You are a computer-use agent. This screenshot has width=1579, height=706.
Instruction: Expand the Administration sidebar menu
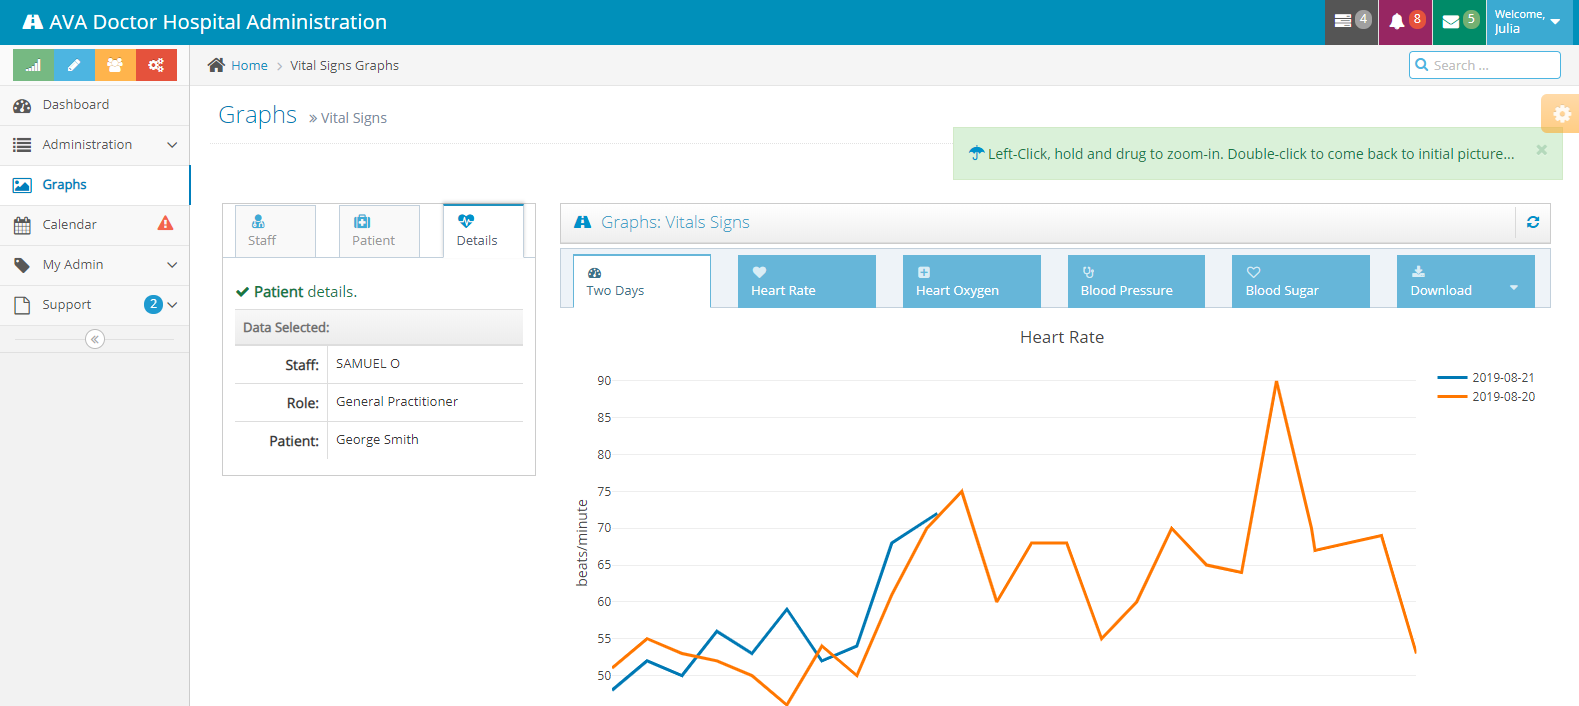pyautogui.click(x=94, y=145)
